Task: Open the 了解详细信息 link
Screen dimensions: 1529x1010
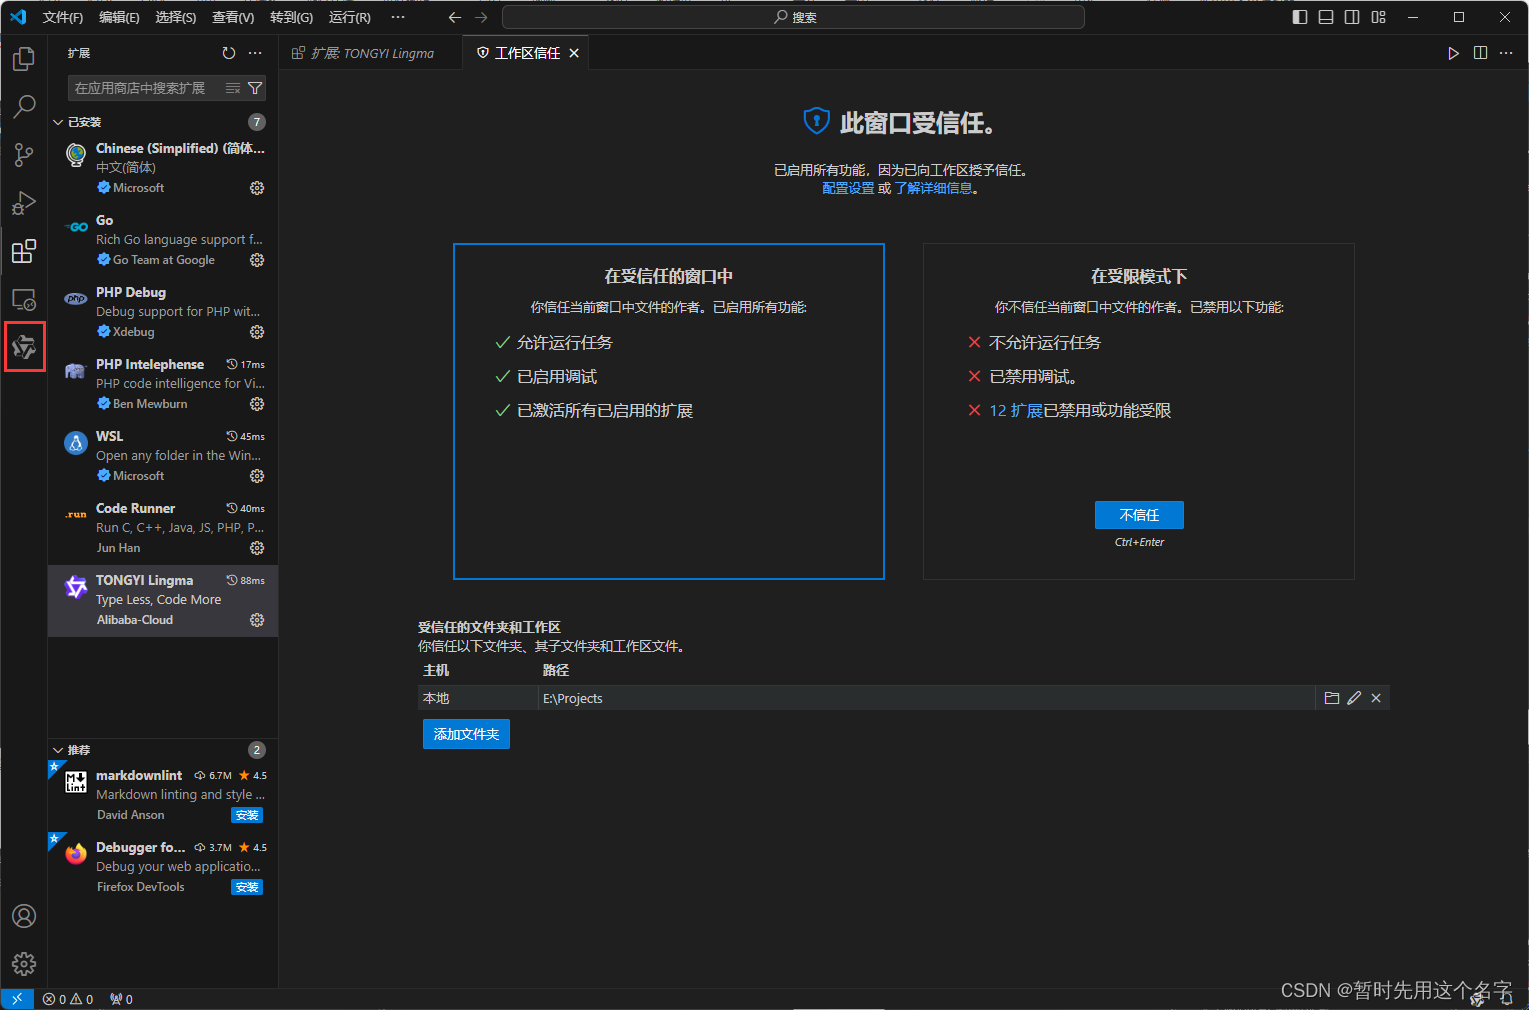Action: 933,188
